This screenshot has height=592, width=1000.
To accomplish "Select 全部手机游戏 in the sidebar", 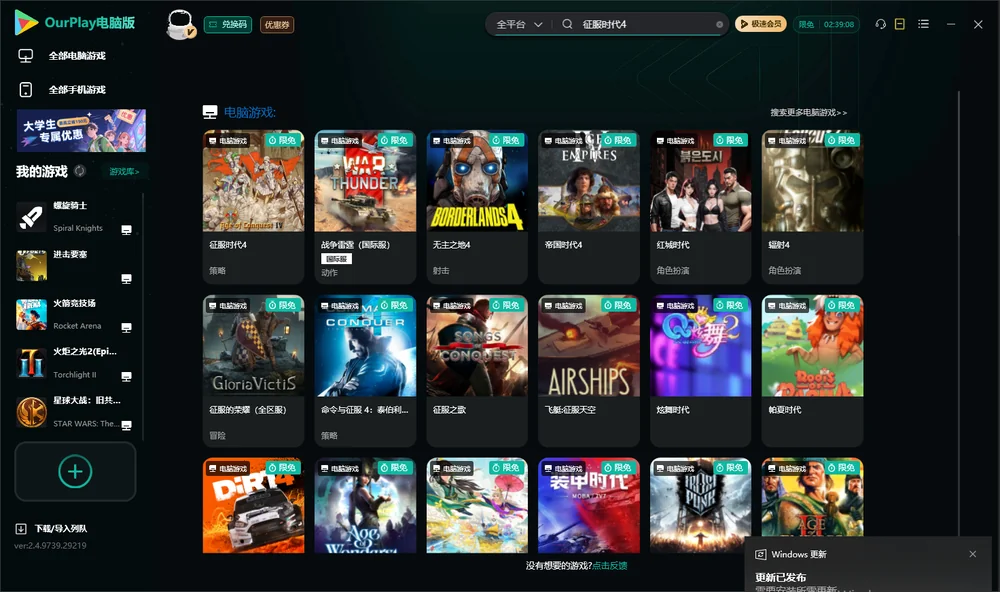I will pyautogui.click(x=62, y=90).
